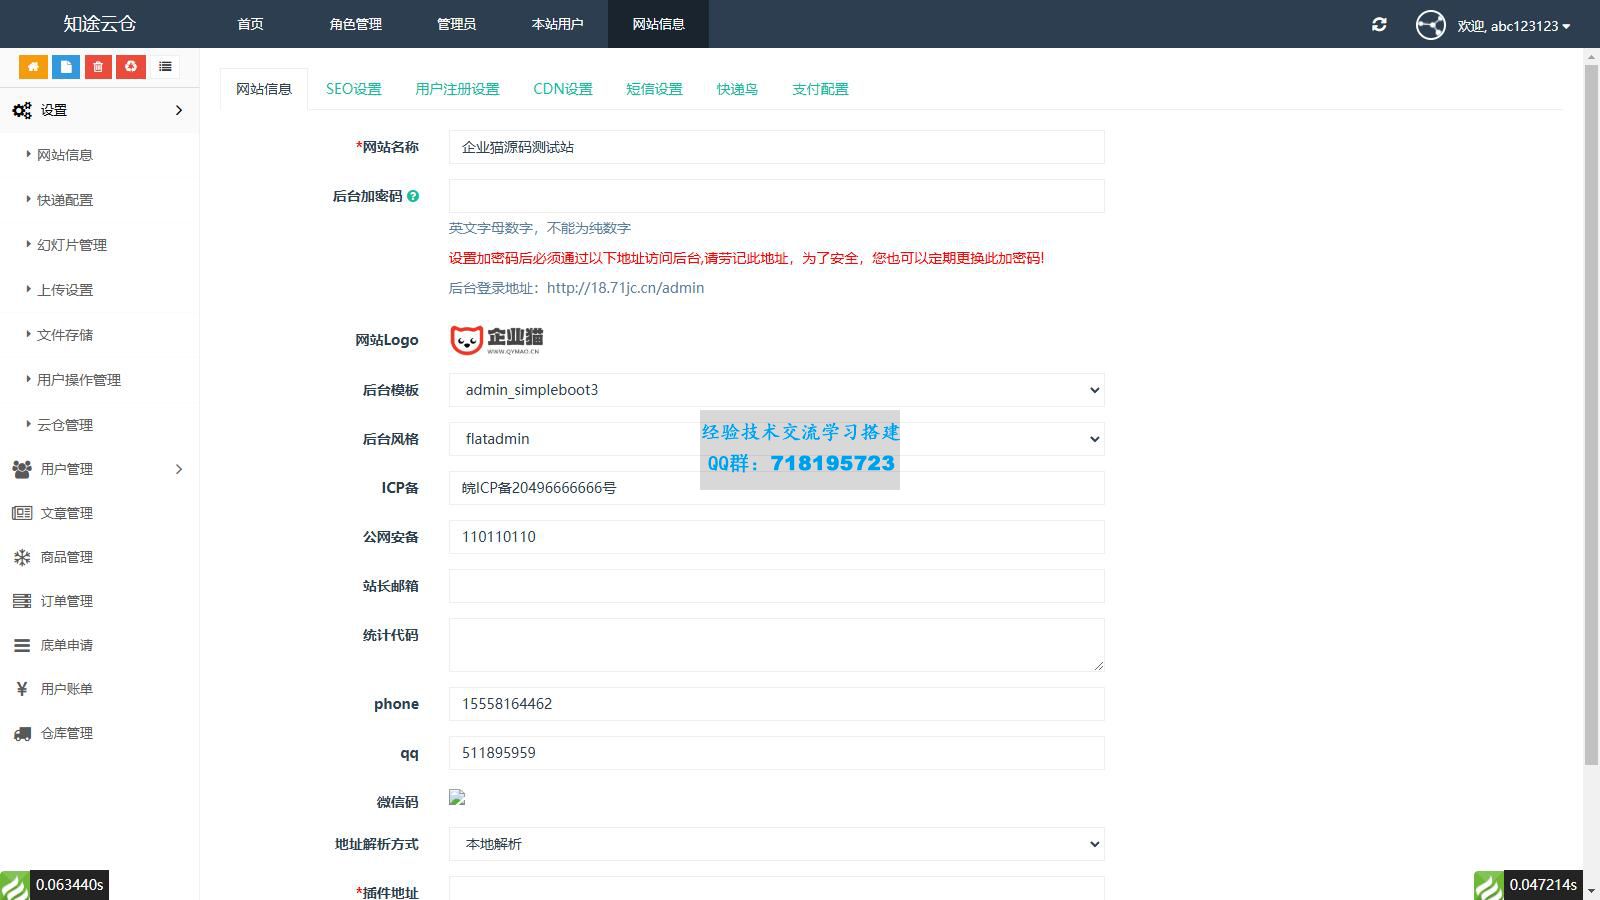Viewport: 1600px width, 900px height.
Task: Focus the ICP备 input field
Action: coord(776,488)
